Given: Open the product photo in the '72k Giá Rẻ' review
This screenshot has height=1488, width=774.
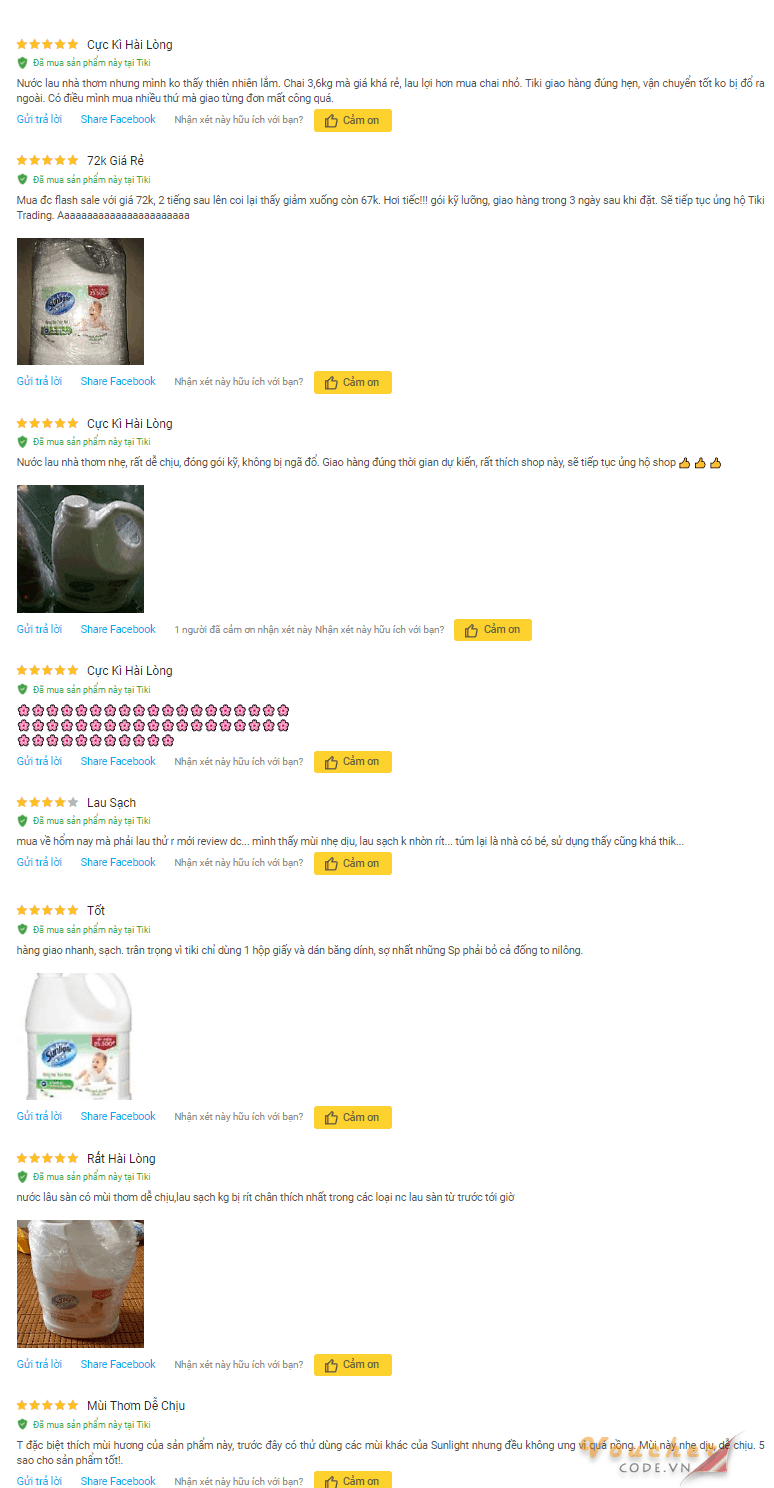Looking at the screenshot, I should [80, 301].
